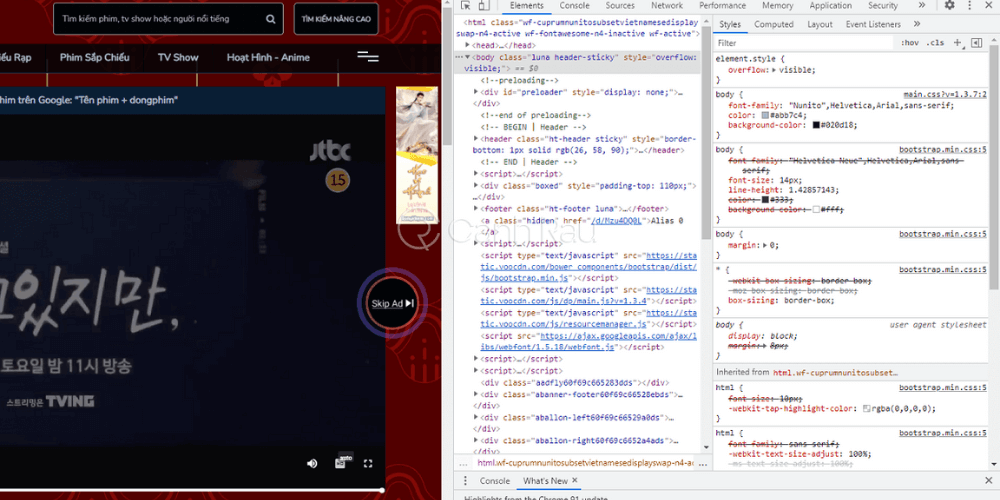Click the html breadcrumb in Elements footer

[585, 463]
